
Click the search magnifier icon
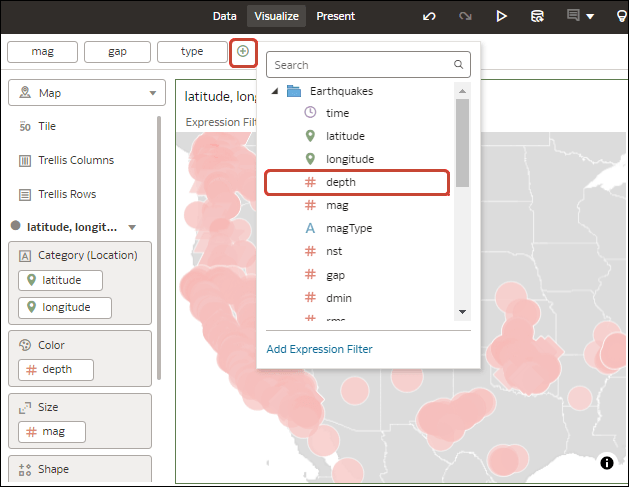459,64
